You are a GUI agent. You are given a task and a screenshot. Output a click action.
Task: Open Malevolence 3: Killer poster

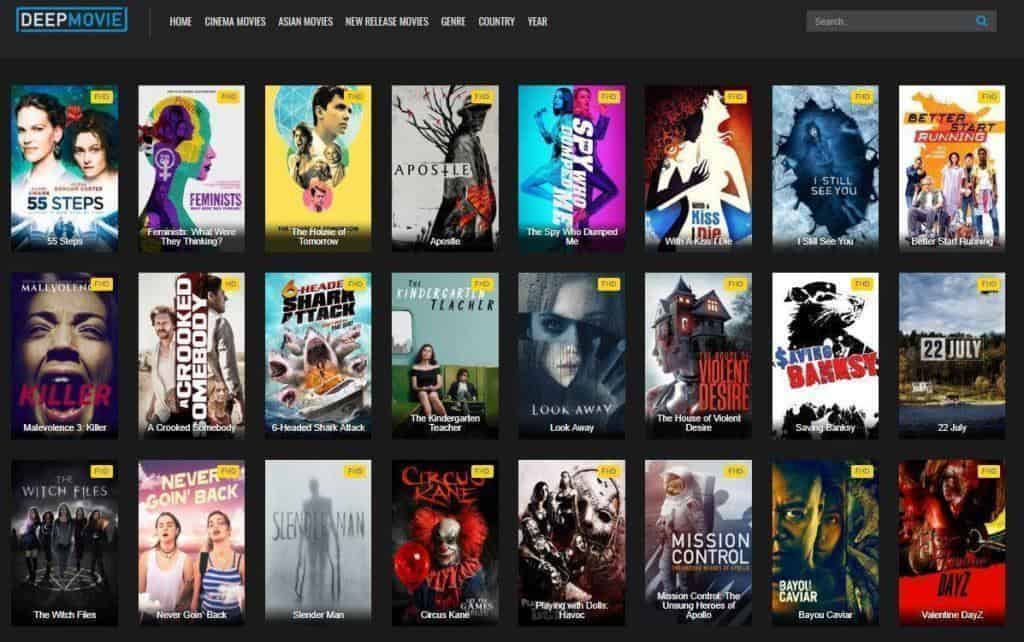[65, 355]
